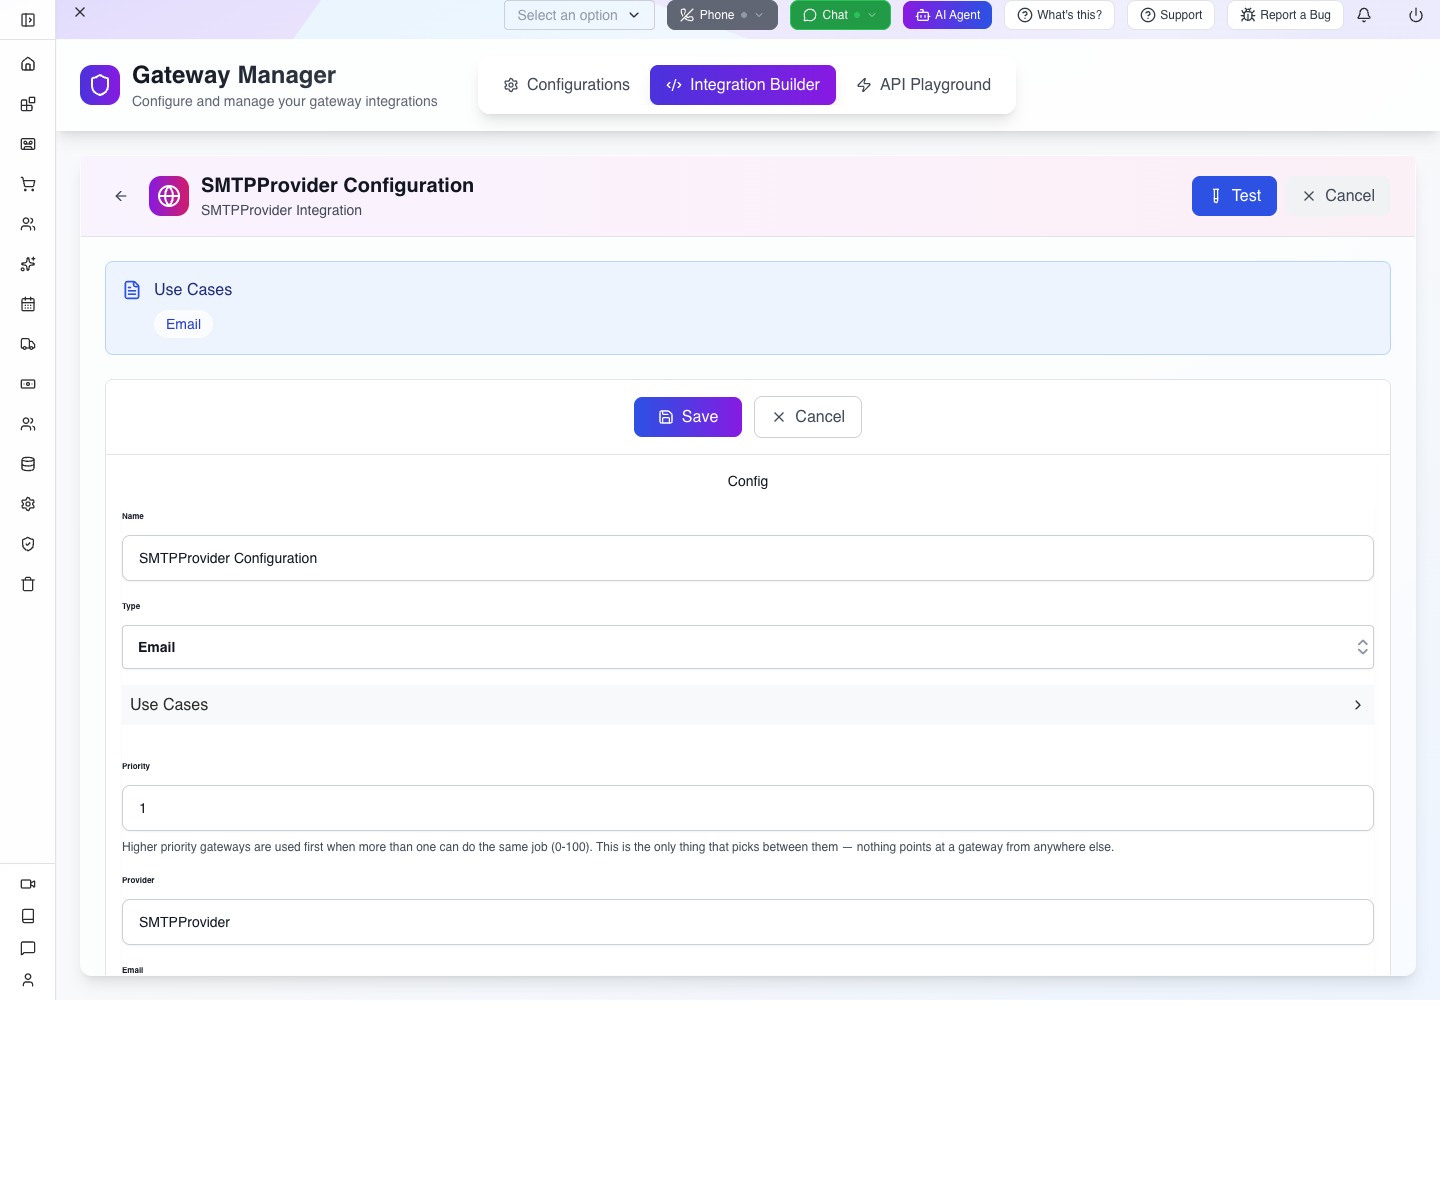Click the What's this? help button

coord(1059,15)
